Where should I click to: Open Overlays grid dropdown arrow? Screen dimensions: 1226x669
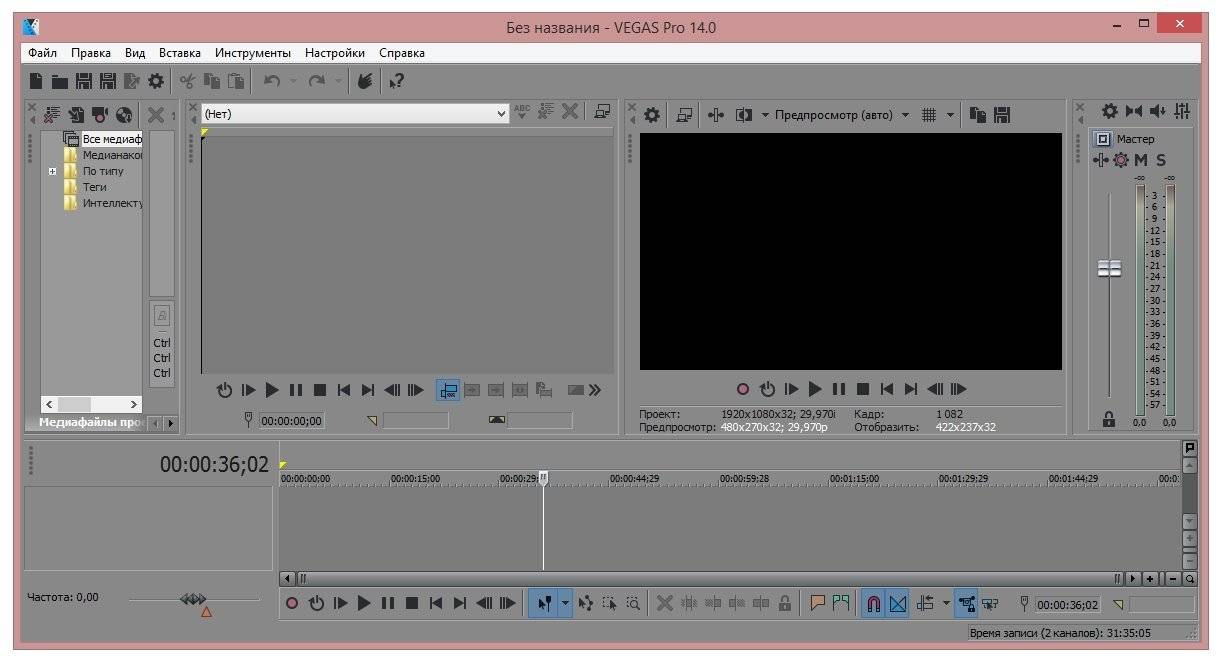point(951,115)
